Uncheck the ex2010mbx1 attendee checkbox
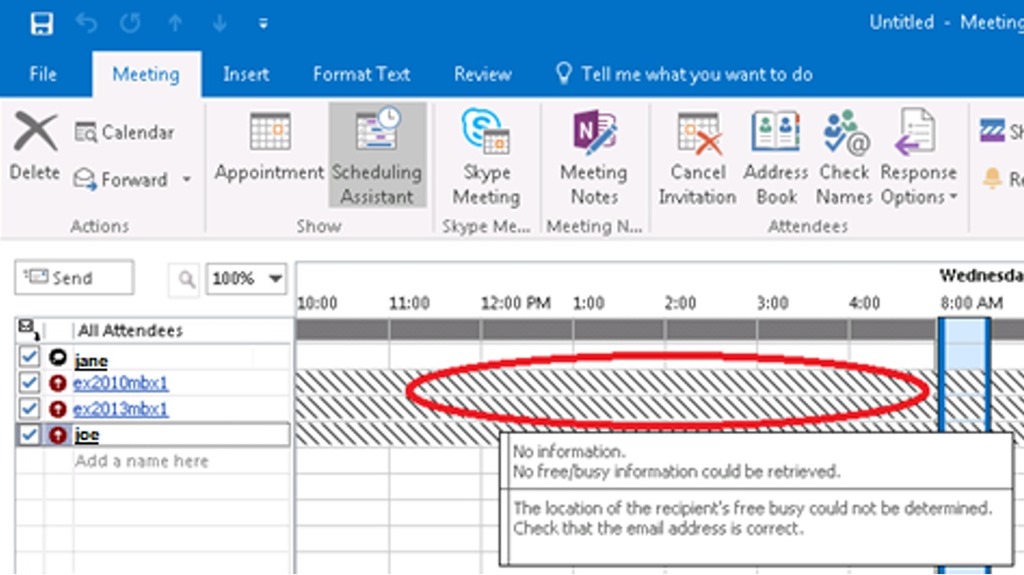This screenshot has width=1024, height=575. coord(29,382)
